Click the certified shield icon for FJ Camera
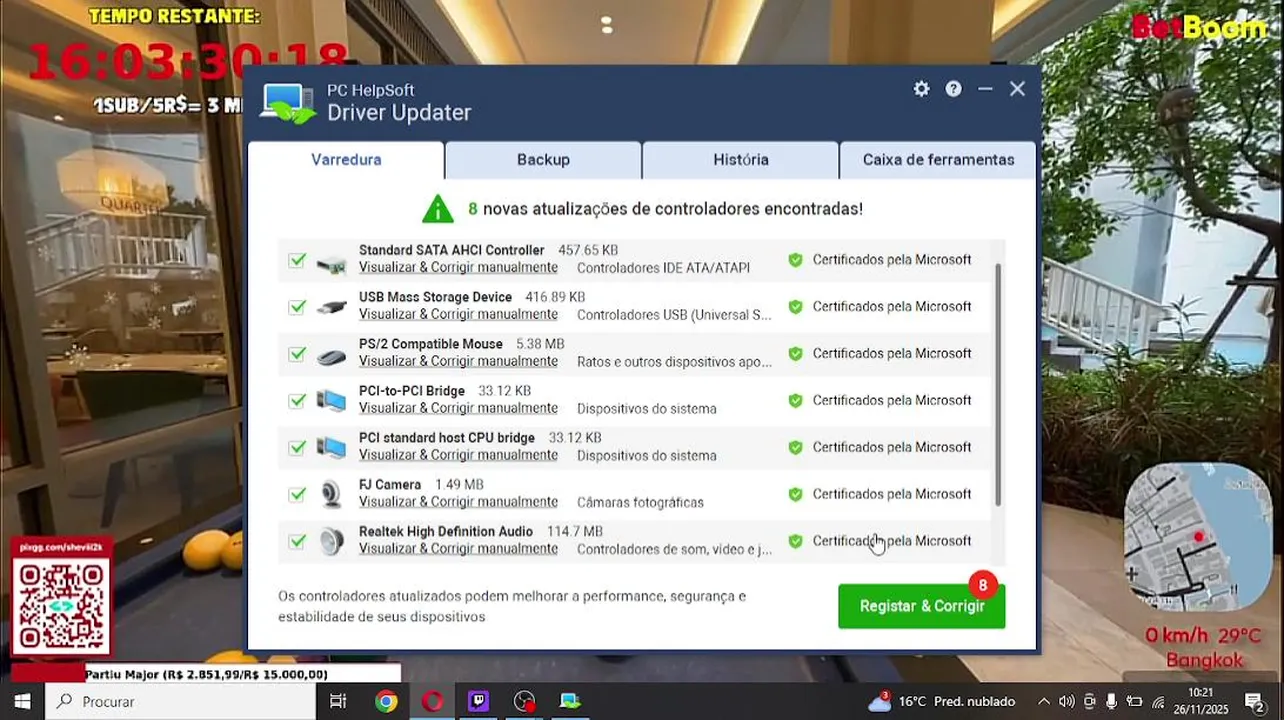 click(x=795, y=494)
